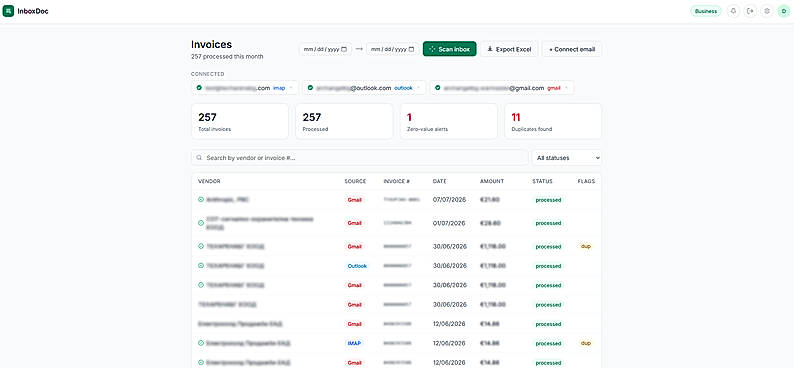Viewport: 794px width, 368px height.
Task: Click processed status in the Outlook row
Action: point(548,266)
